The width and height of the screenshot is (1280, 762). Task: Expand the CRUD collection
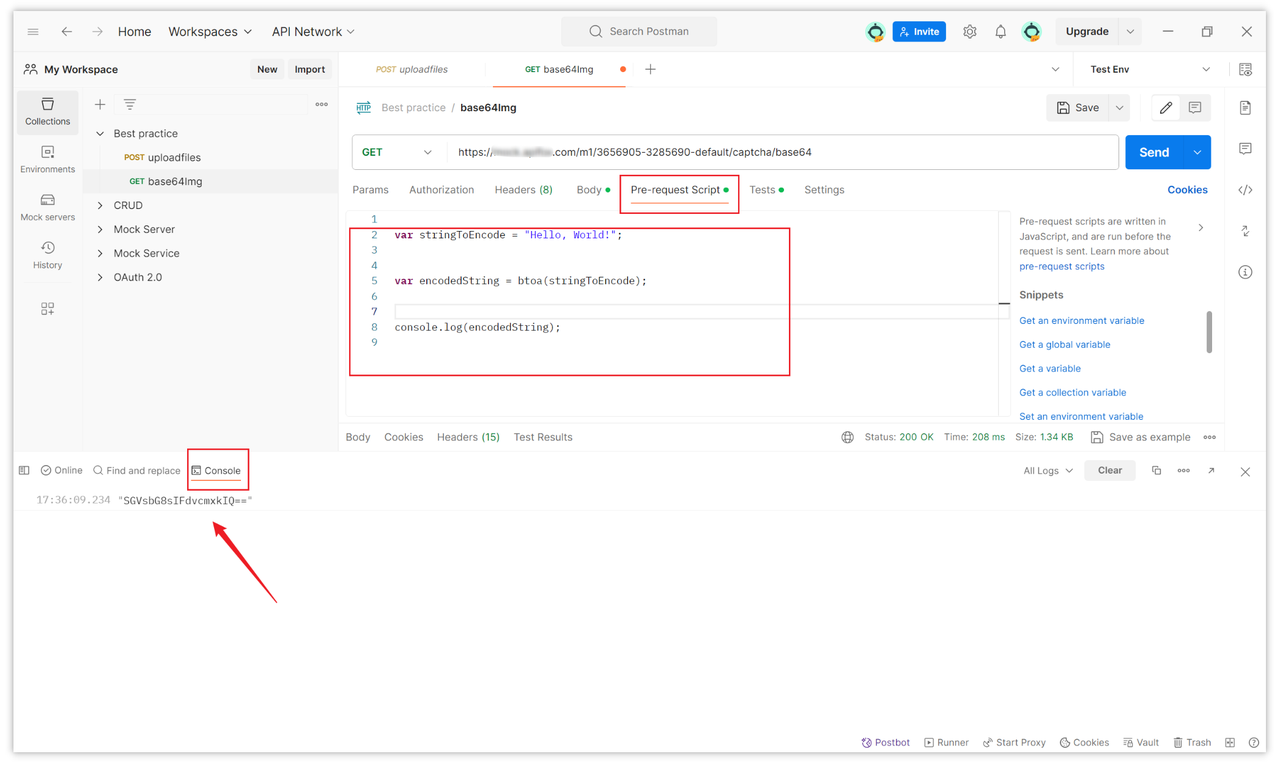pyautogui.click(x=100, y=205)
